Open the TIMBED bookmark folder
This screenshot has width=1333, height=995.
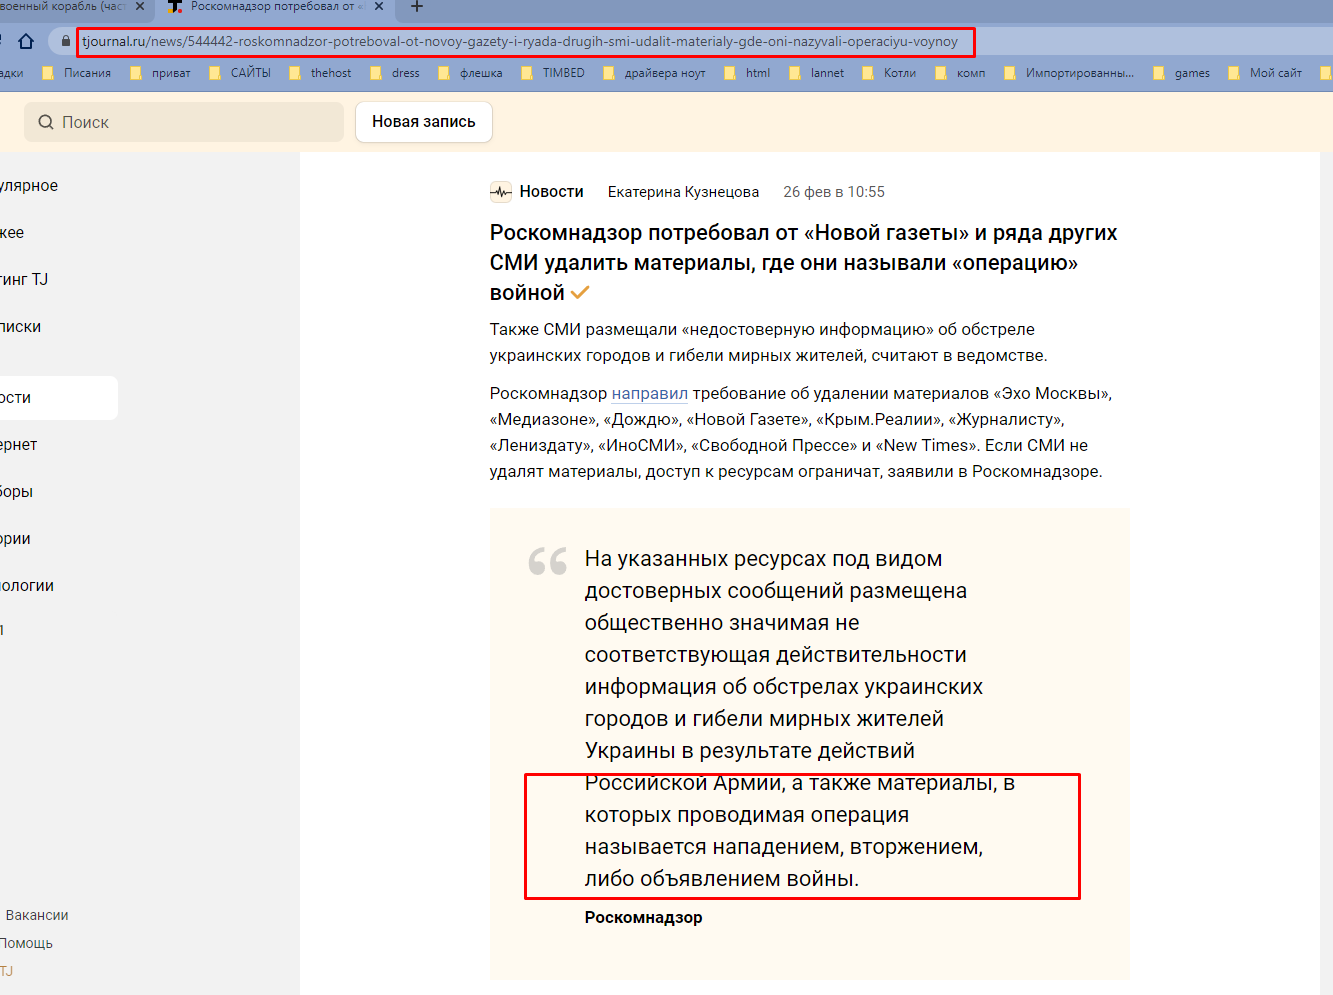coord(553,73)
